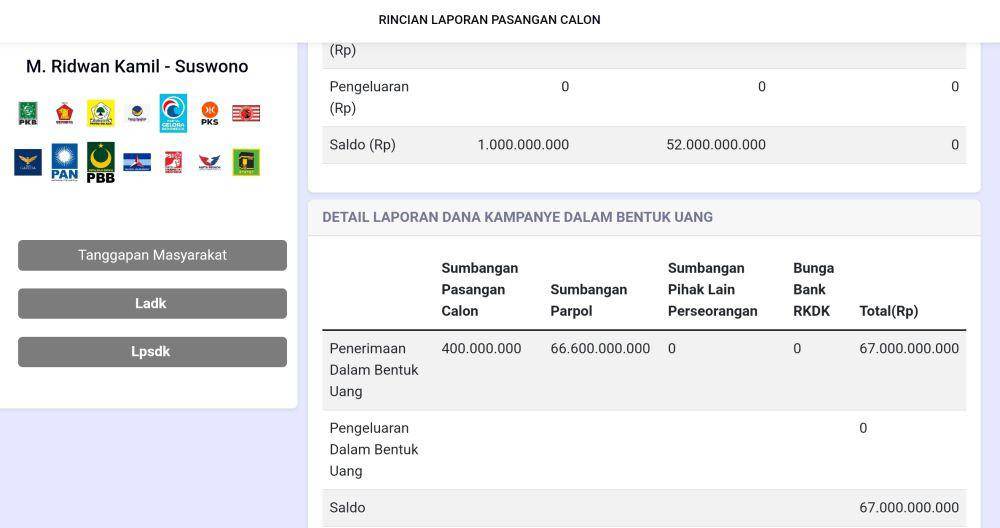Click the Detail Laporan Dana Kampanye heading
The image size is (1000, 528).
click(517, 217)
